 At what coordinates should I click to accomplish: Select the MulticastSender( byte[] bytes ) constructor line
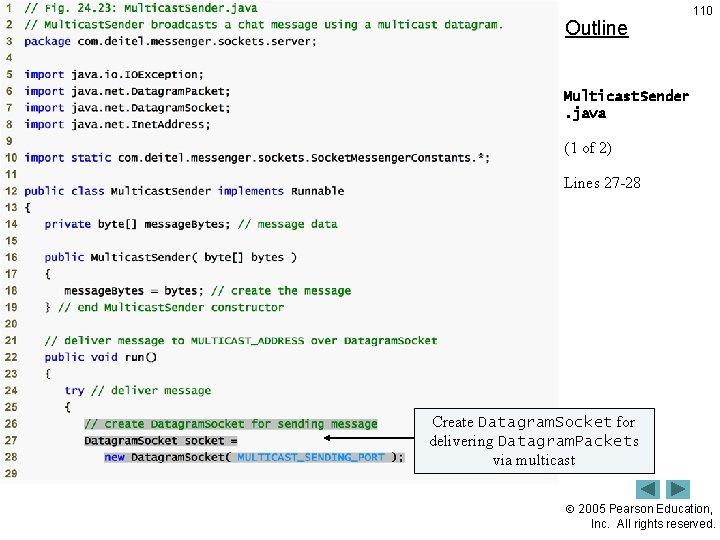click(x=171, y=257)
